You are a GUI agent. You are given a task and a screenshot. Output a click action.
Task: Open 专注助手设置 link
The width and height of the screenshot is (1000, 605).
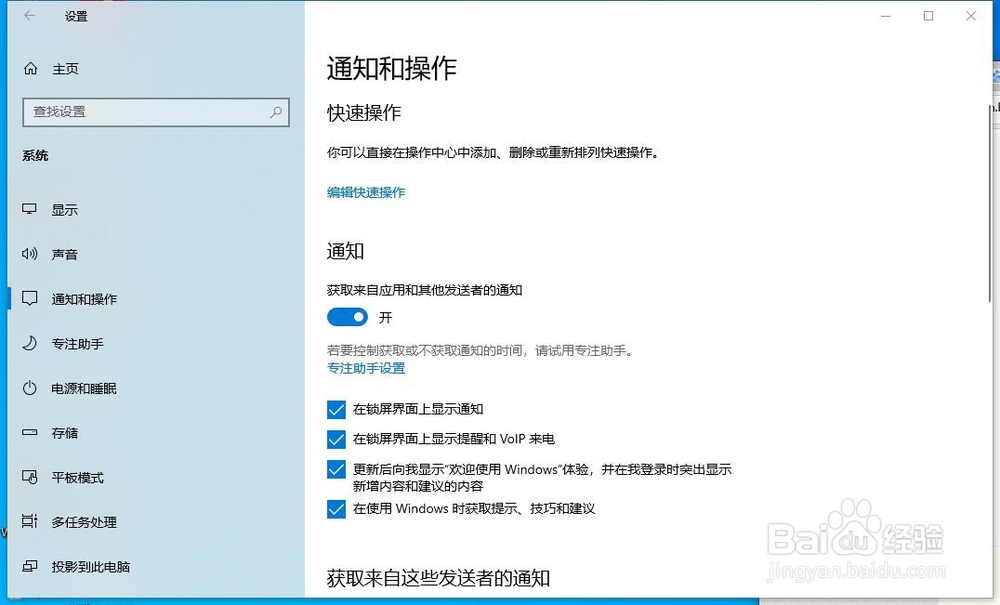(365, 368)
